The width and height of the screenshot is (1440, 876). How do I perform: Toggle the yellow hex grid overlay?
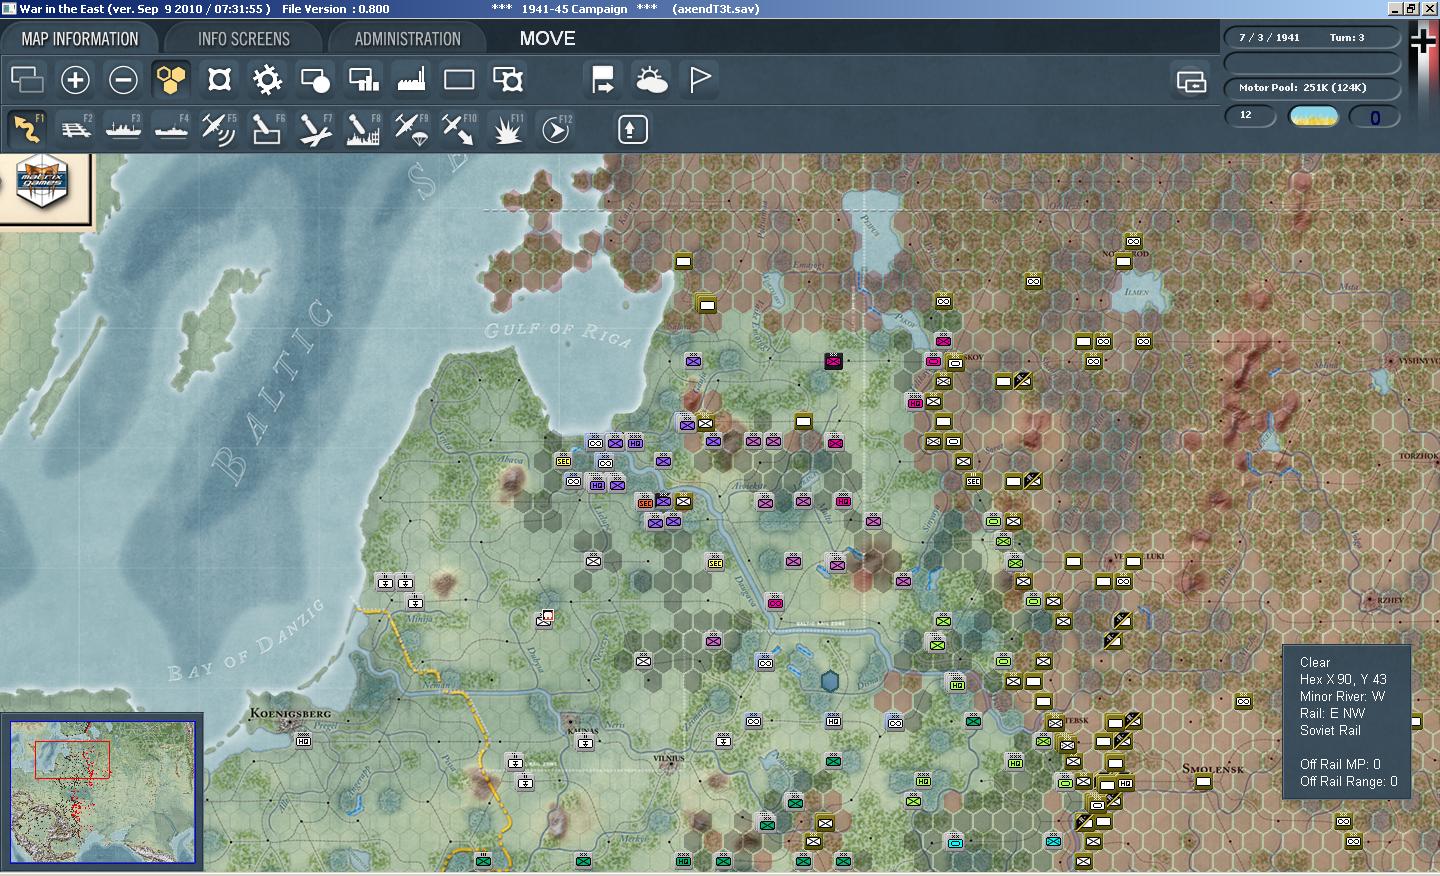(171, 79)
